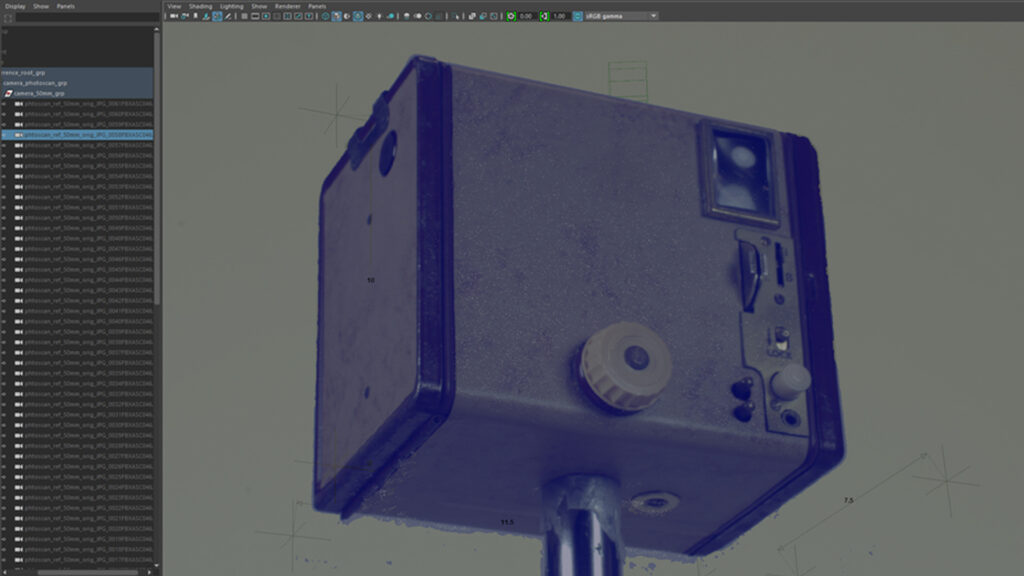Select the highlighted photoscan 0058 camera item

(85, 134)
